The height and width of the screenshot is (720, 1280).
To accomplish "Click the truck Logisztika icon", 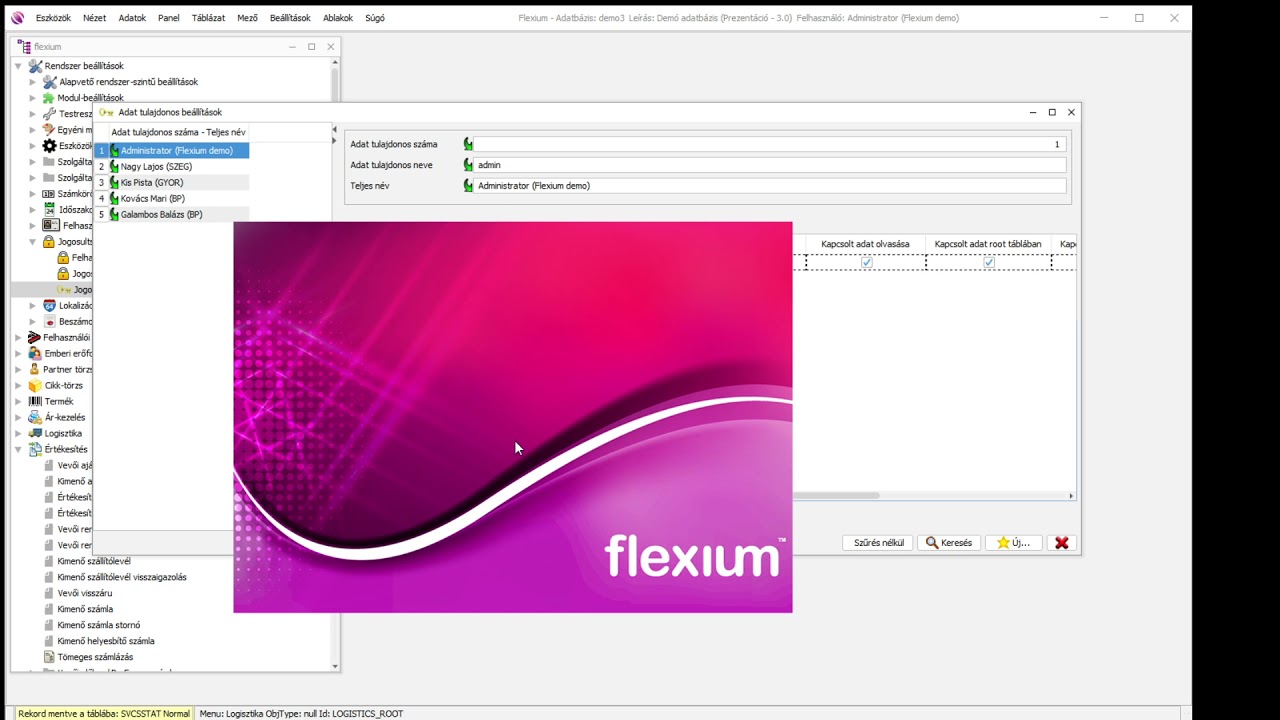I will 35,434.
